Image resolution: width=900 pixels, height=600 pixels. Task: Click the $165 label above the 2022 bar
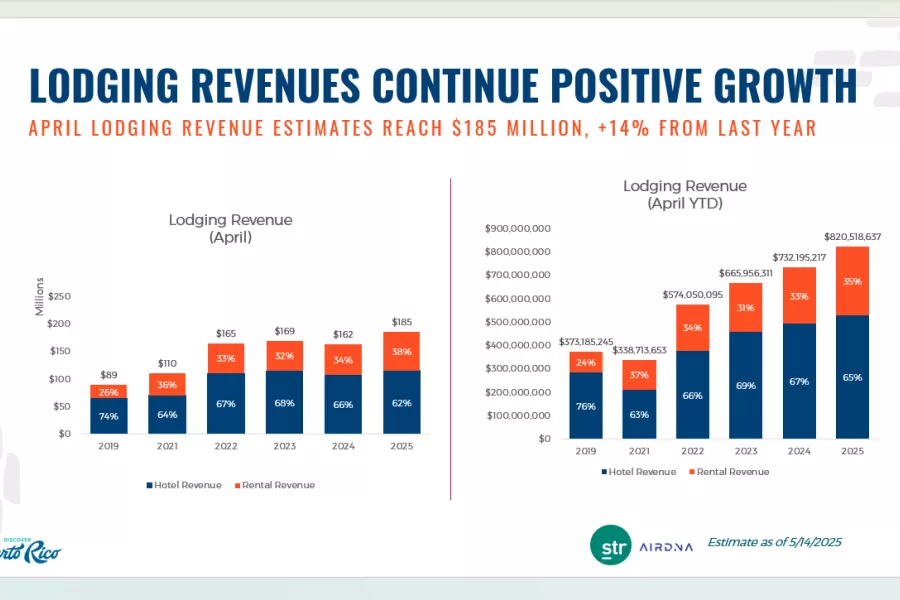coord(226,334)
